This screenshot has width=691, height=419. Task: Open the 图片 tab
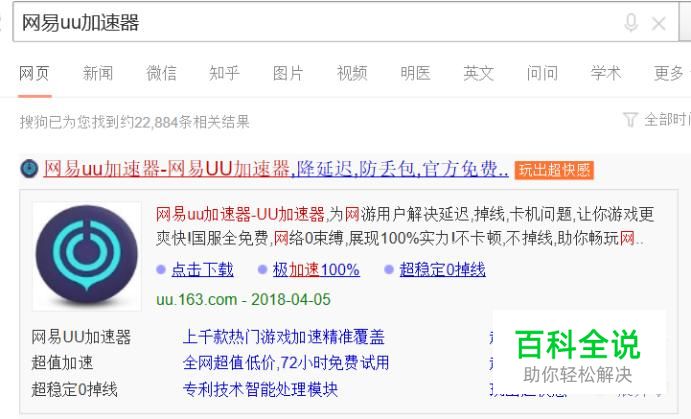click(288, 73)
